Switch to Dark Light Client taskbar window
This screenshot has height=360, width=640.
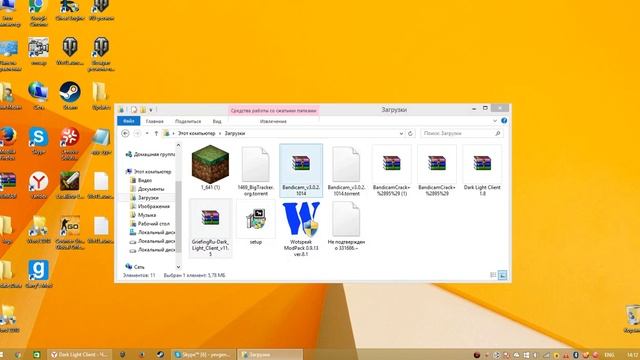coord(80,355)
